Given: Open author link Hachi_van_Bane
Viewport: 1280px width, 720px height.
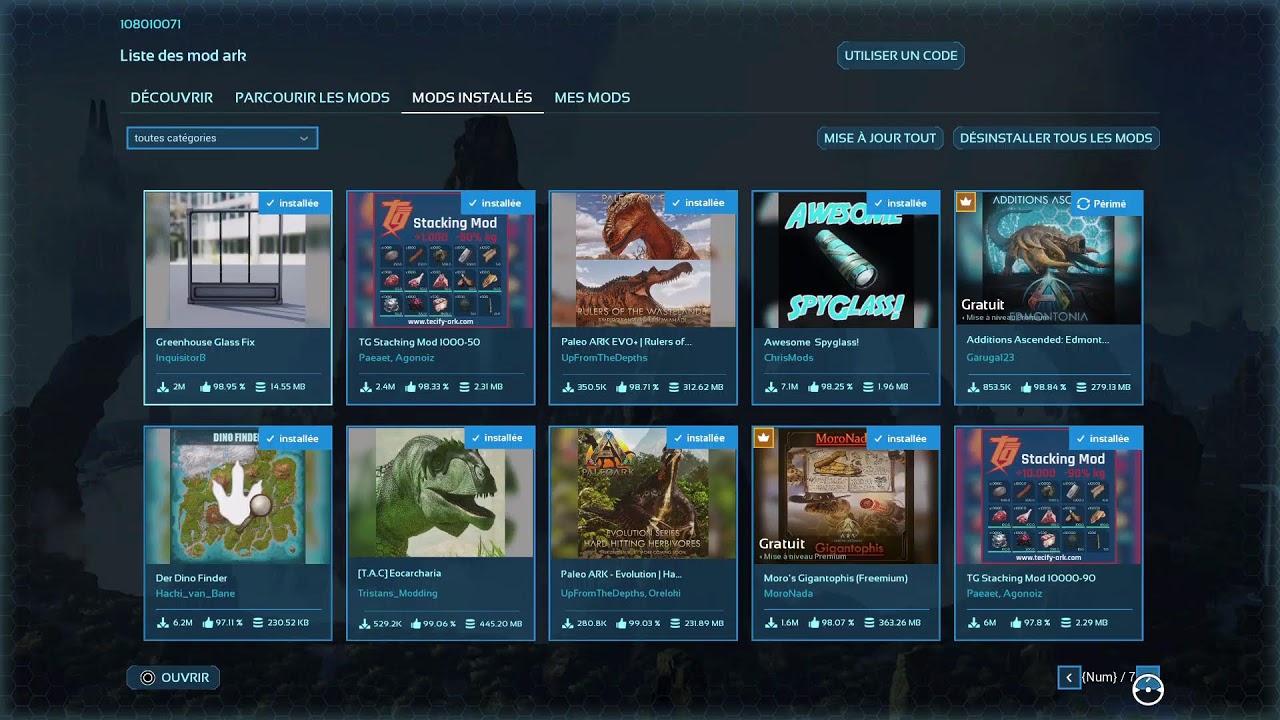Looking at the screenshot, I should tap(195, 594).
